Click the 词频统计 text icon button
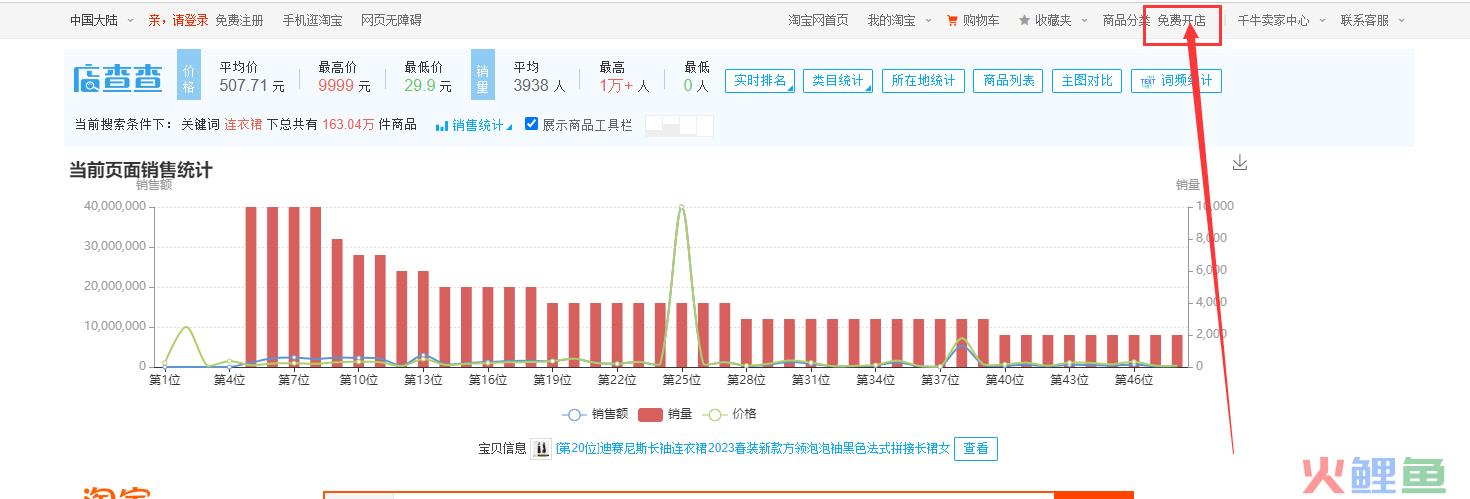This screenshot has width=1470, height=499. (1147, 81)
